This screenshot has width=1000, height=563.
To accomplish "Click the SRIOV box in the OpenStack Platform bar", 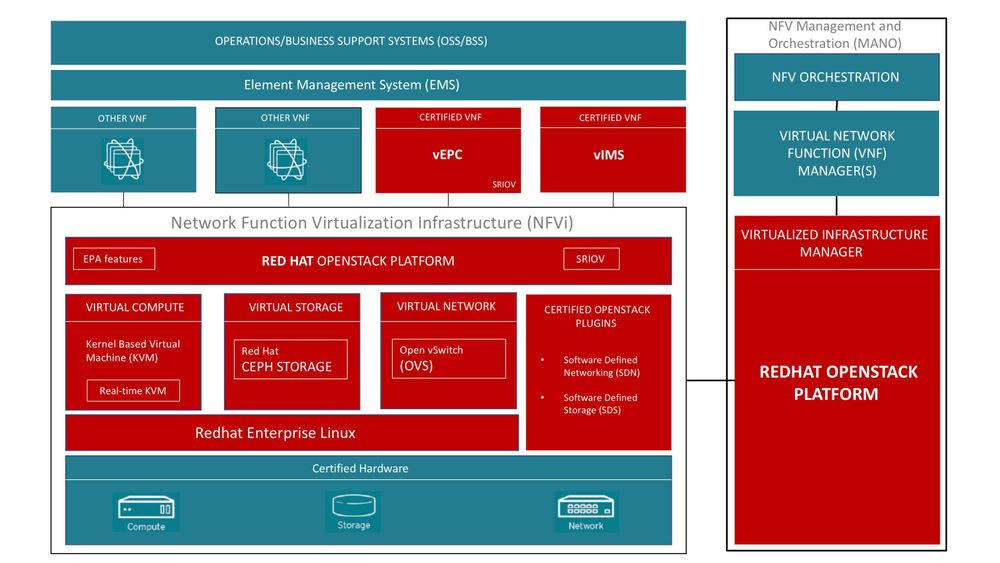I will click(x=591, y=259).
